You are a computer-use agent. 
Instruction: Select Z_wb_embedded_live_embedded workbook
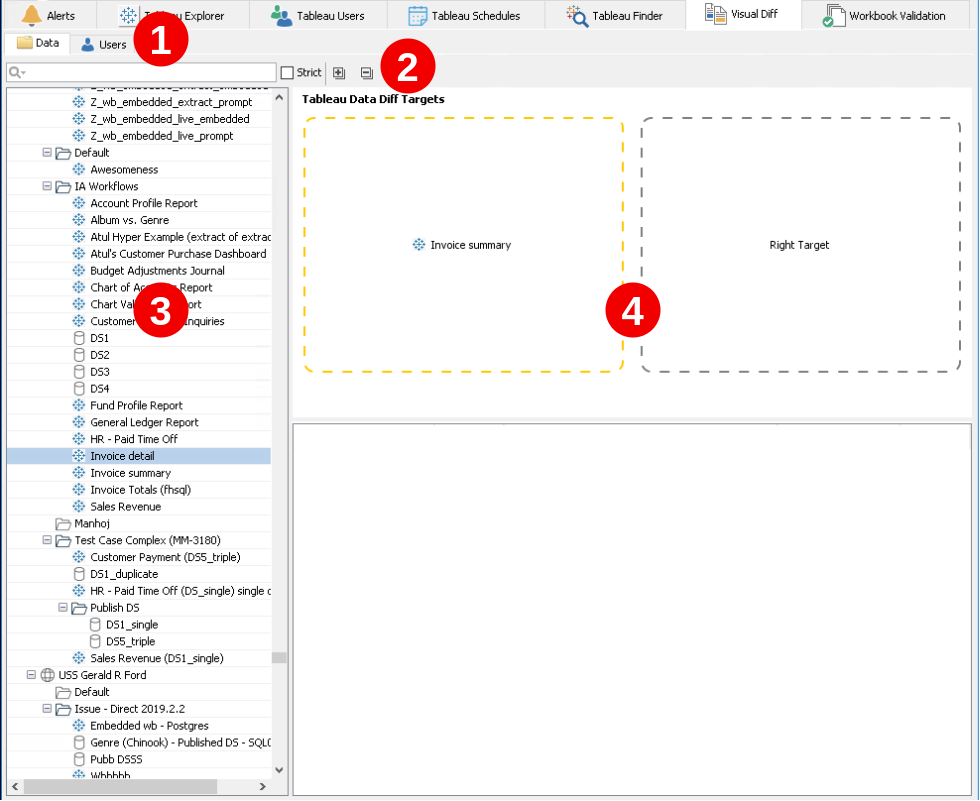tap(169, 119)
